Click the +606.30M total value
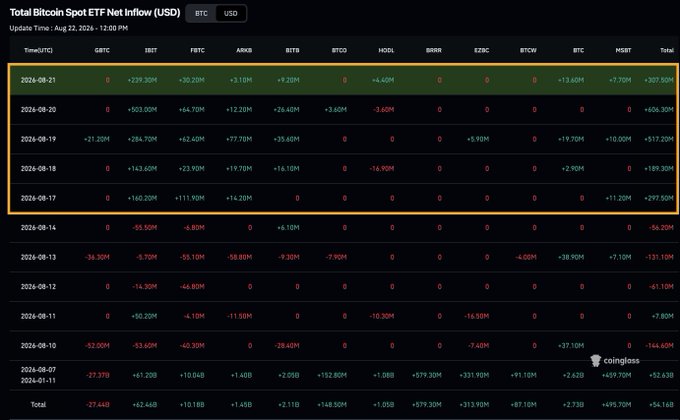 coord(659,110)
